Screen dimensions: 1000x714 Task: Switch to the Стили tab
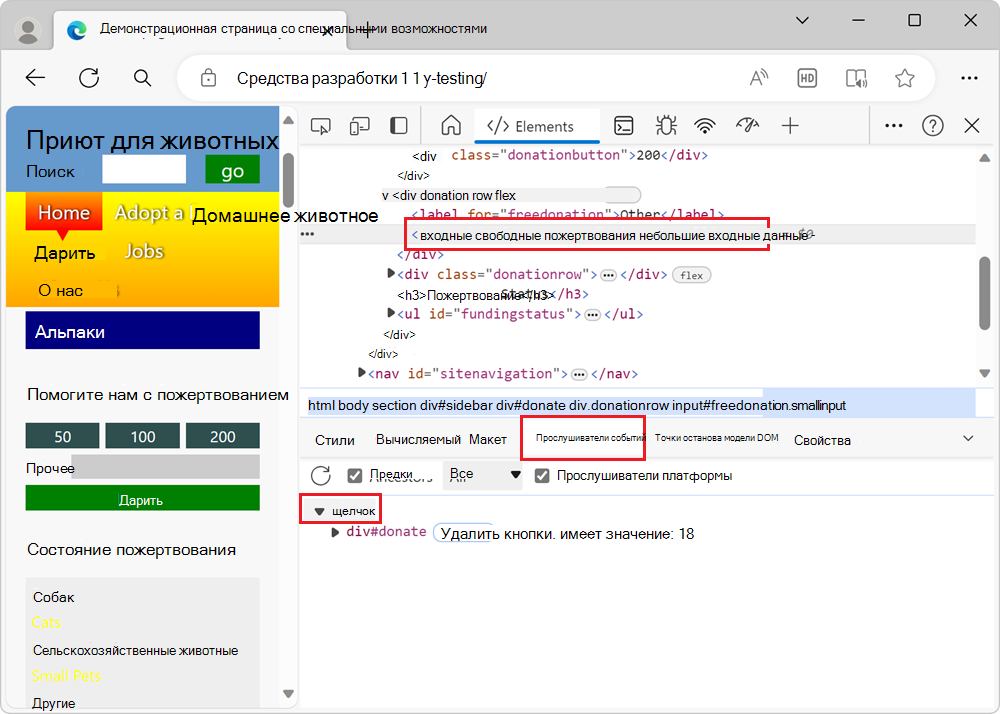pos(335,439)
